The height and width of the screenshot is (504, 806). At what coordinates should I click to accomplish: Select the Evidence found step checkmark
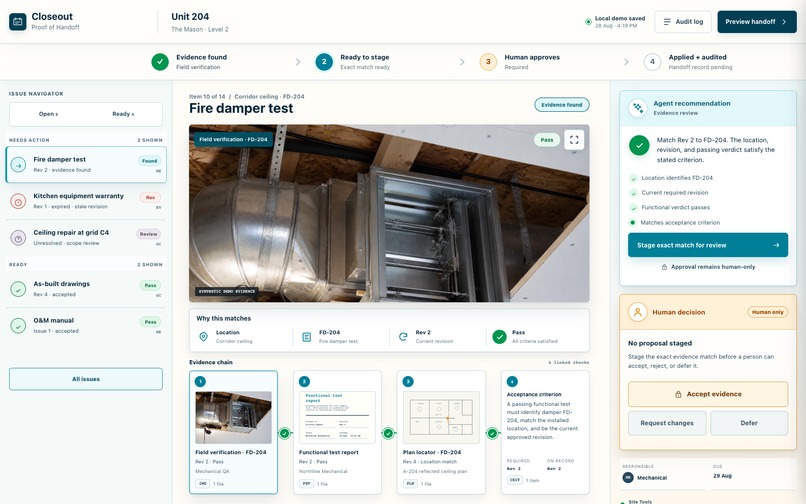[160, 62]
